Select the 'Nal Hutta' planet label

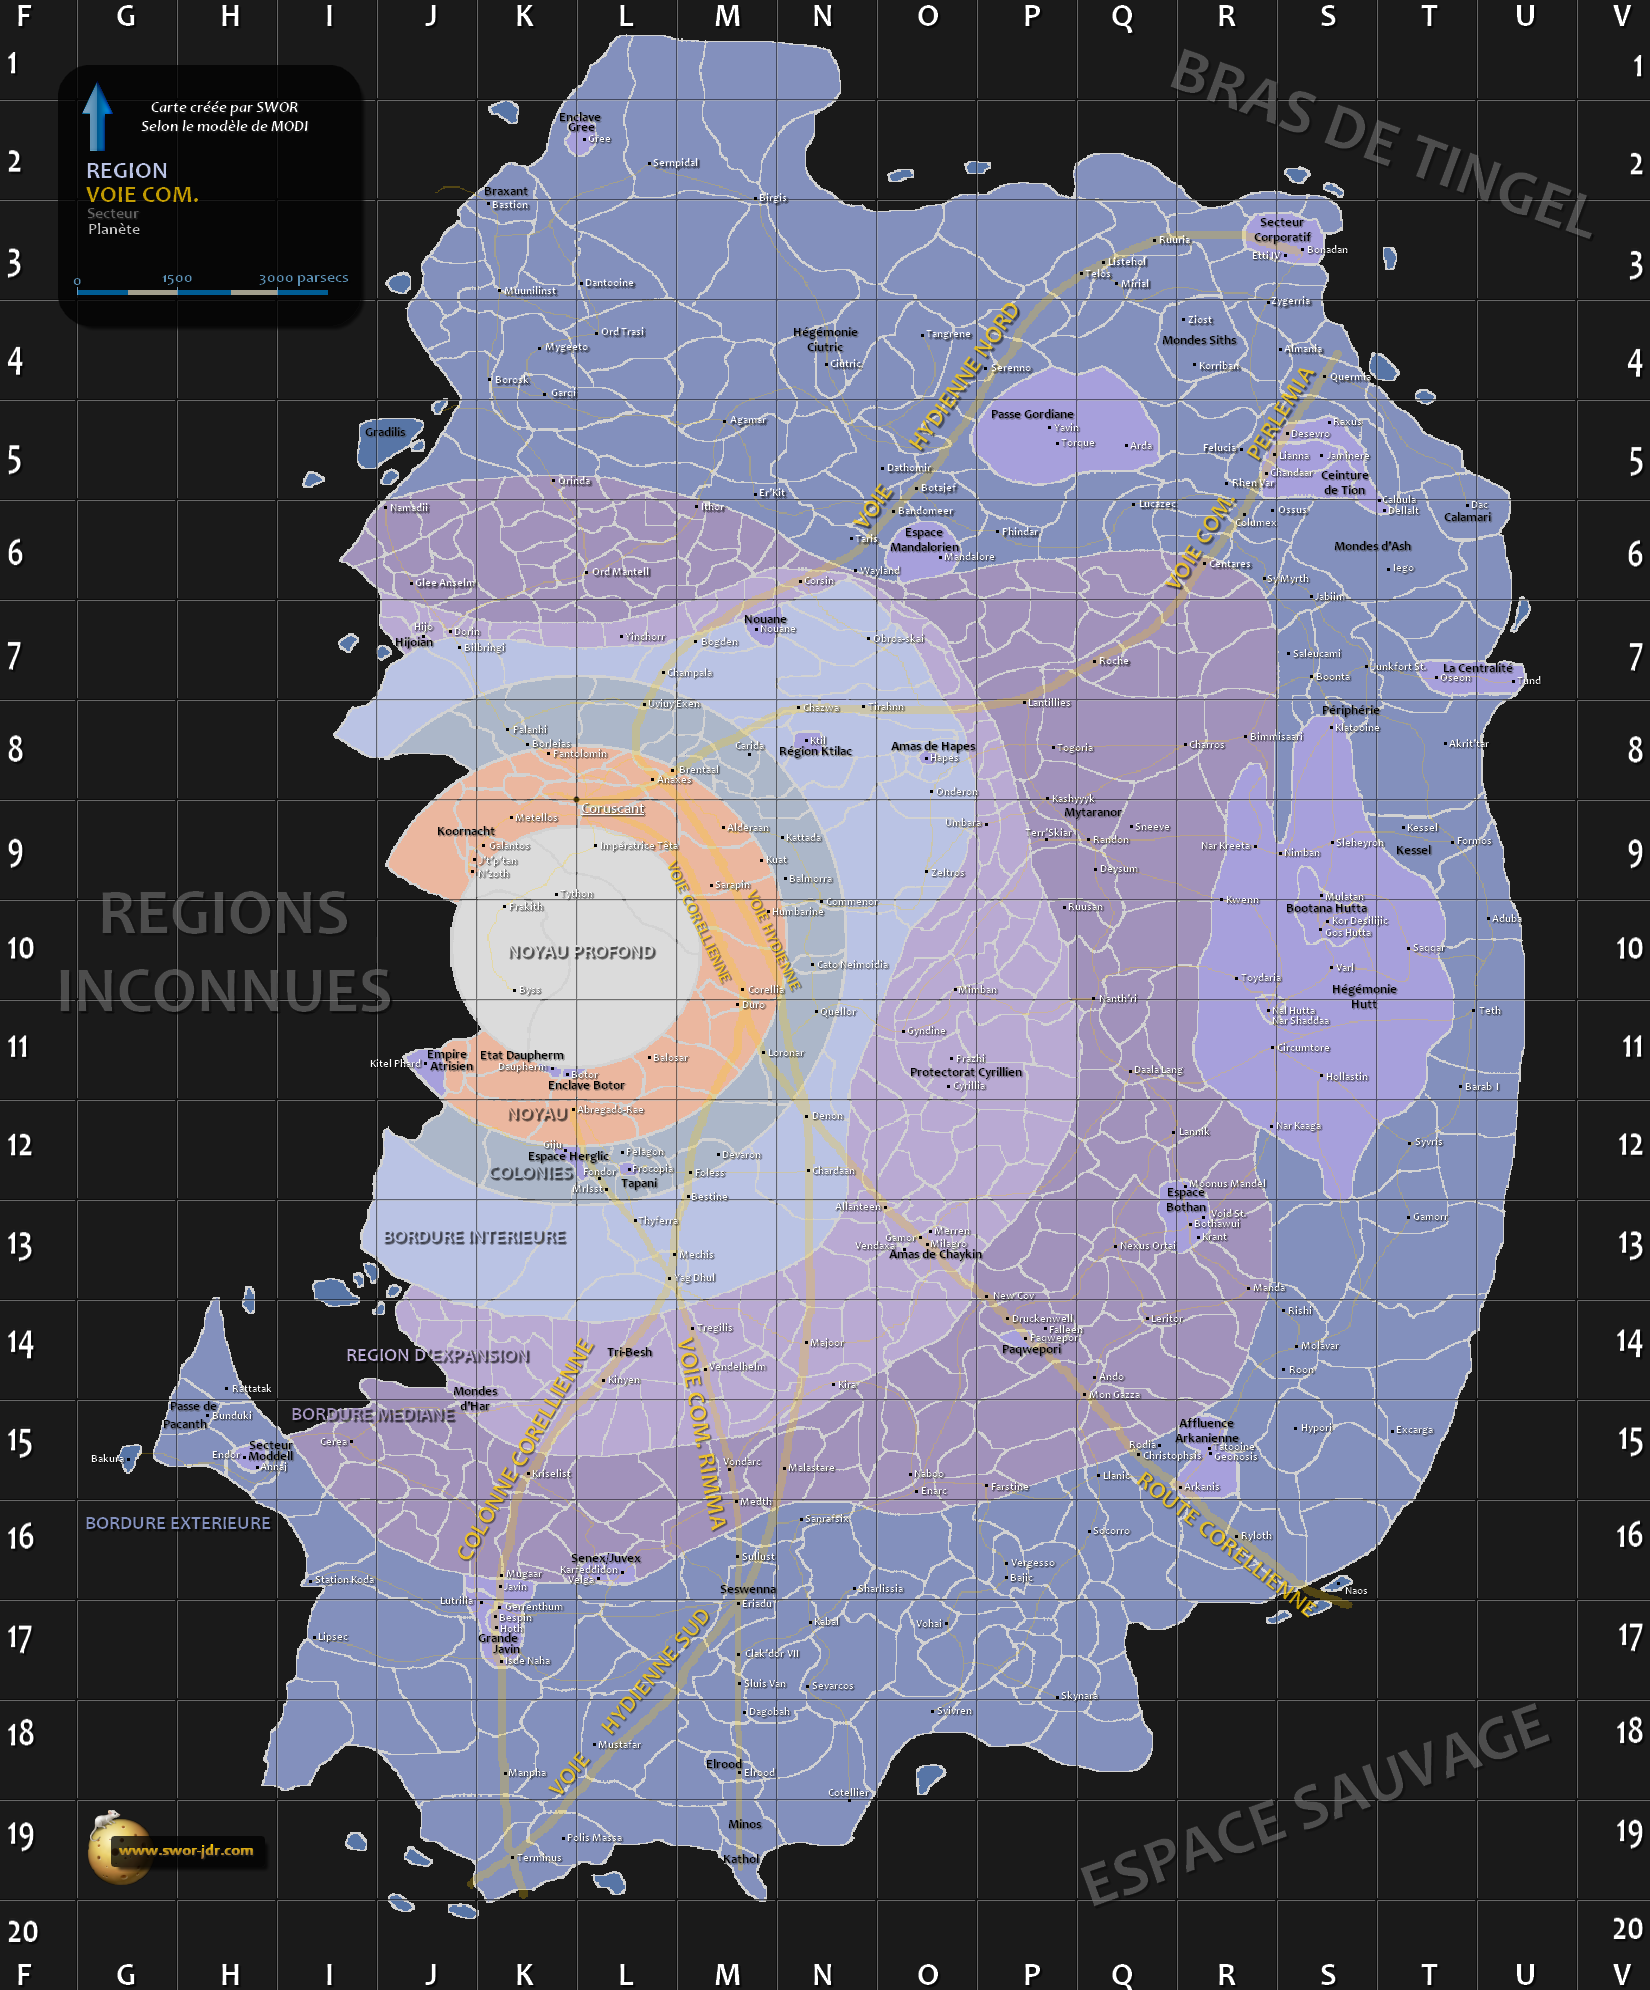(x=1294, y=1011)
